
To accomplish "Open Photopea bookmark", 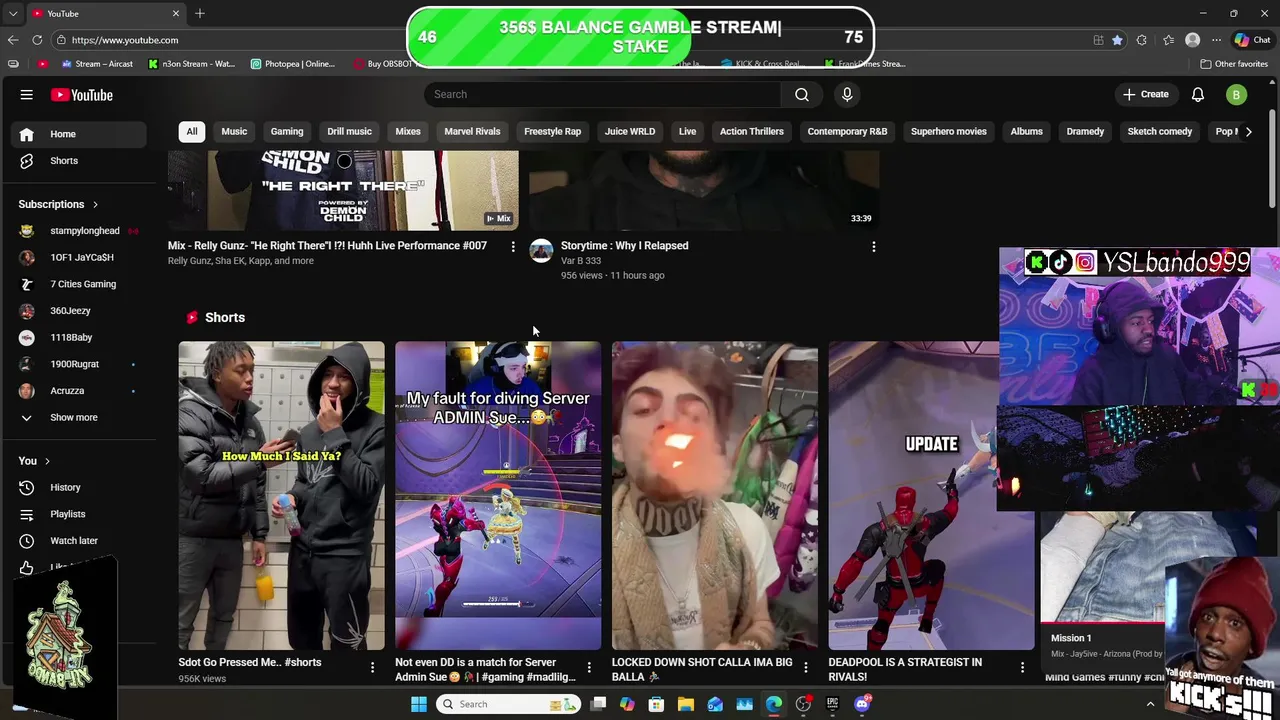I will coord(293,64).
